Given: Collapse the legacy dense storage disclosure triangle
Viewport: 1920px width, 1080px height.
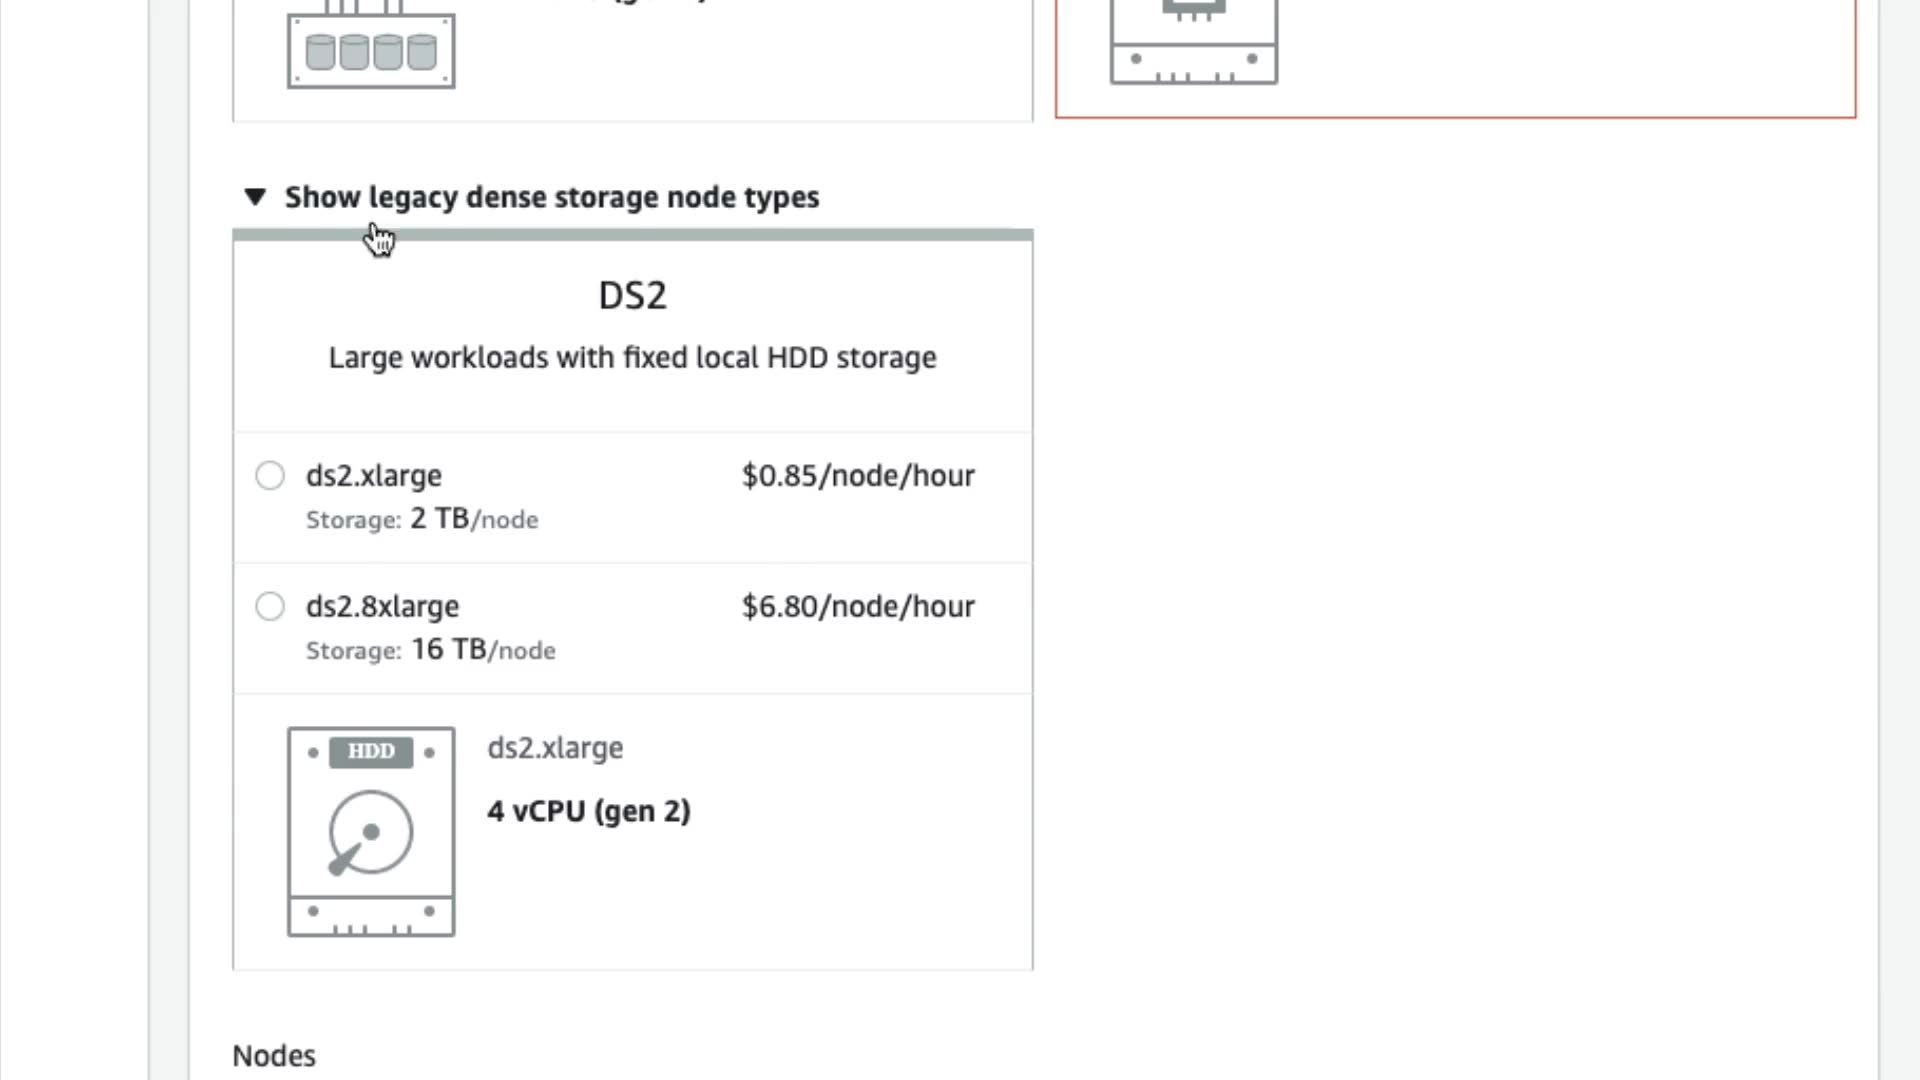Looking at the screenshot, I should (x=255, y=197).
